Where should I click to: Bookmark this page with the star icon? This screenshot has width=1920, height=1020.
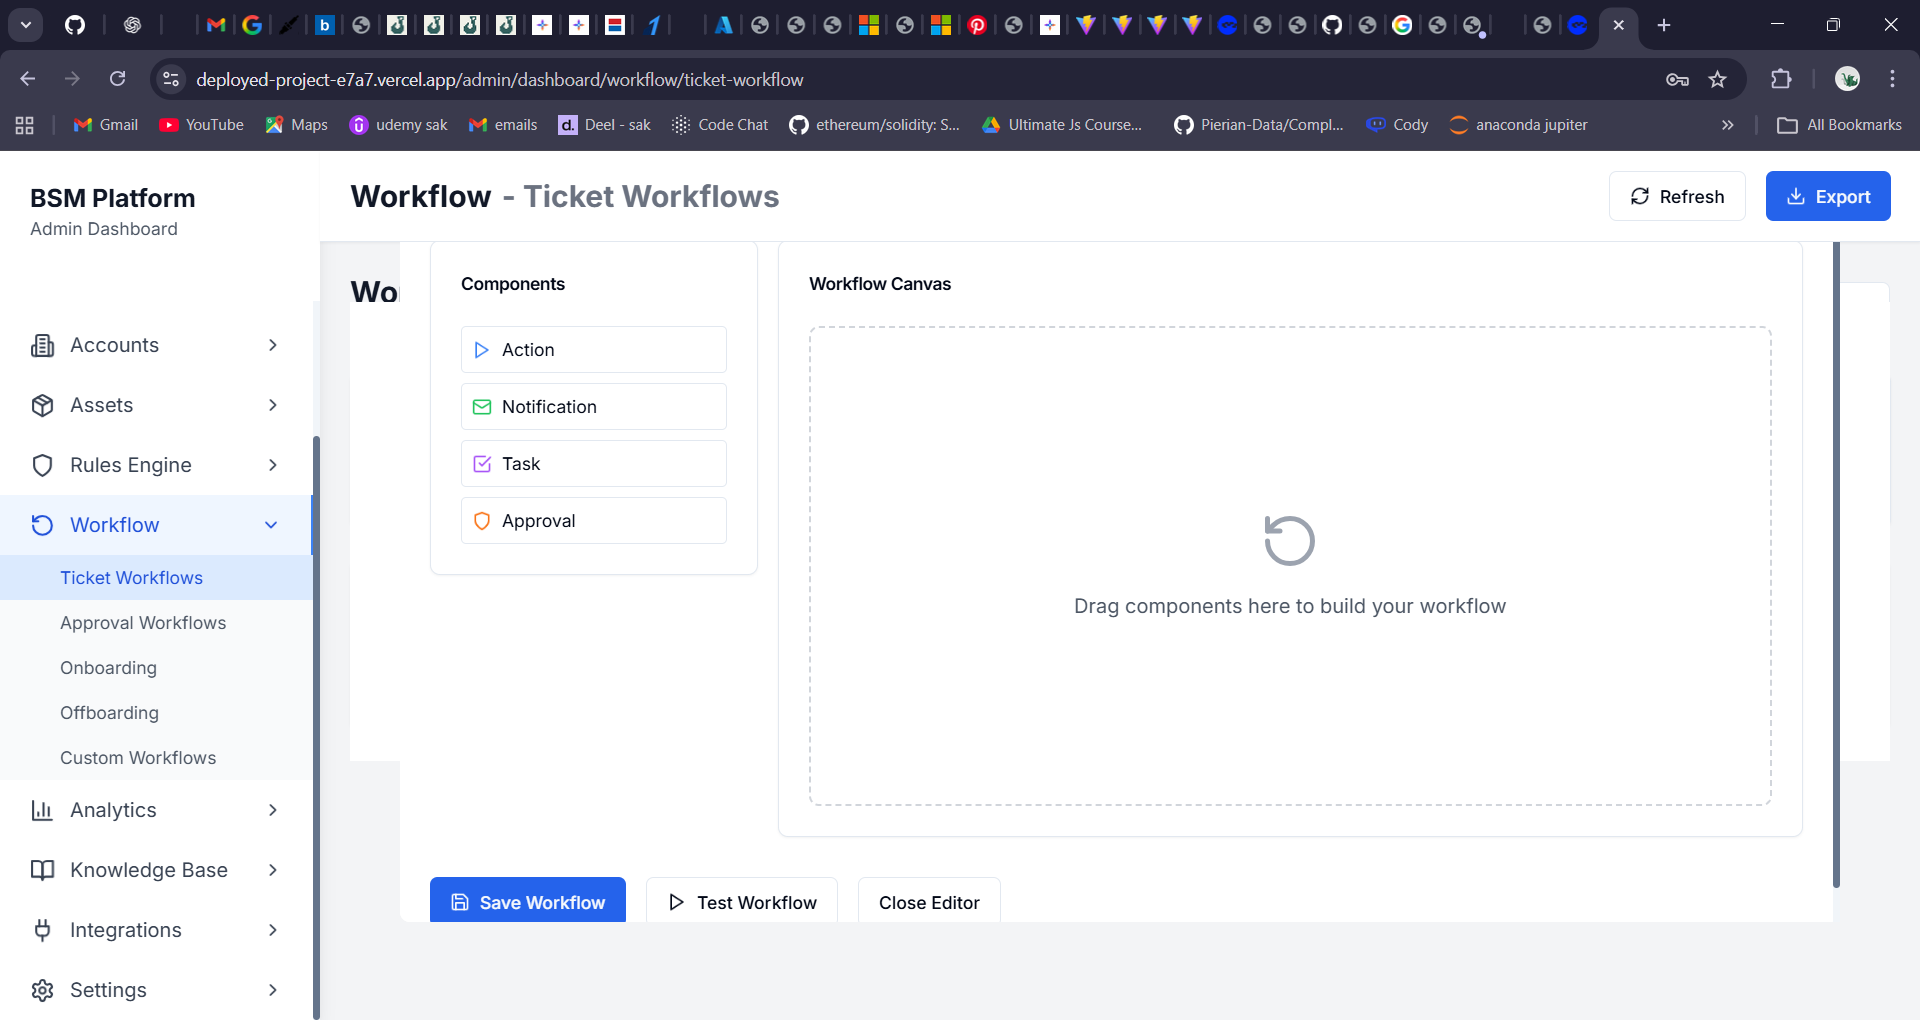[1717, 79]
